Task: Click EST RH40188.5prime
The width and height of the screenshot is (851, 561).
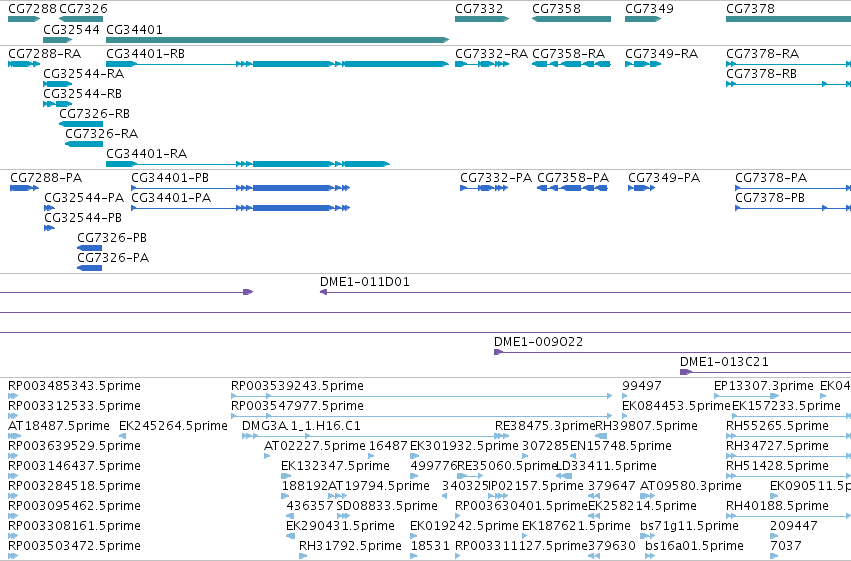Action: tap(777, 506)
